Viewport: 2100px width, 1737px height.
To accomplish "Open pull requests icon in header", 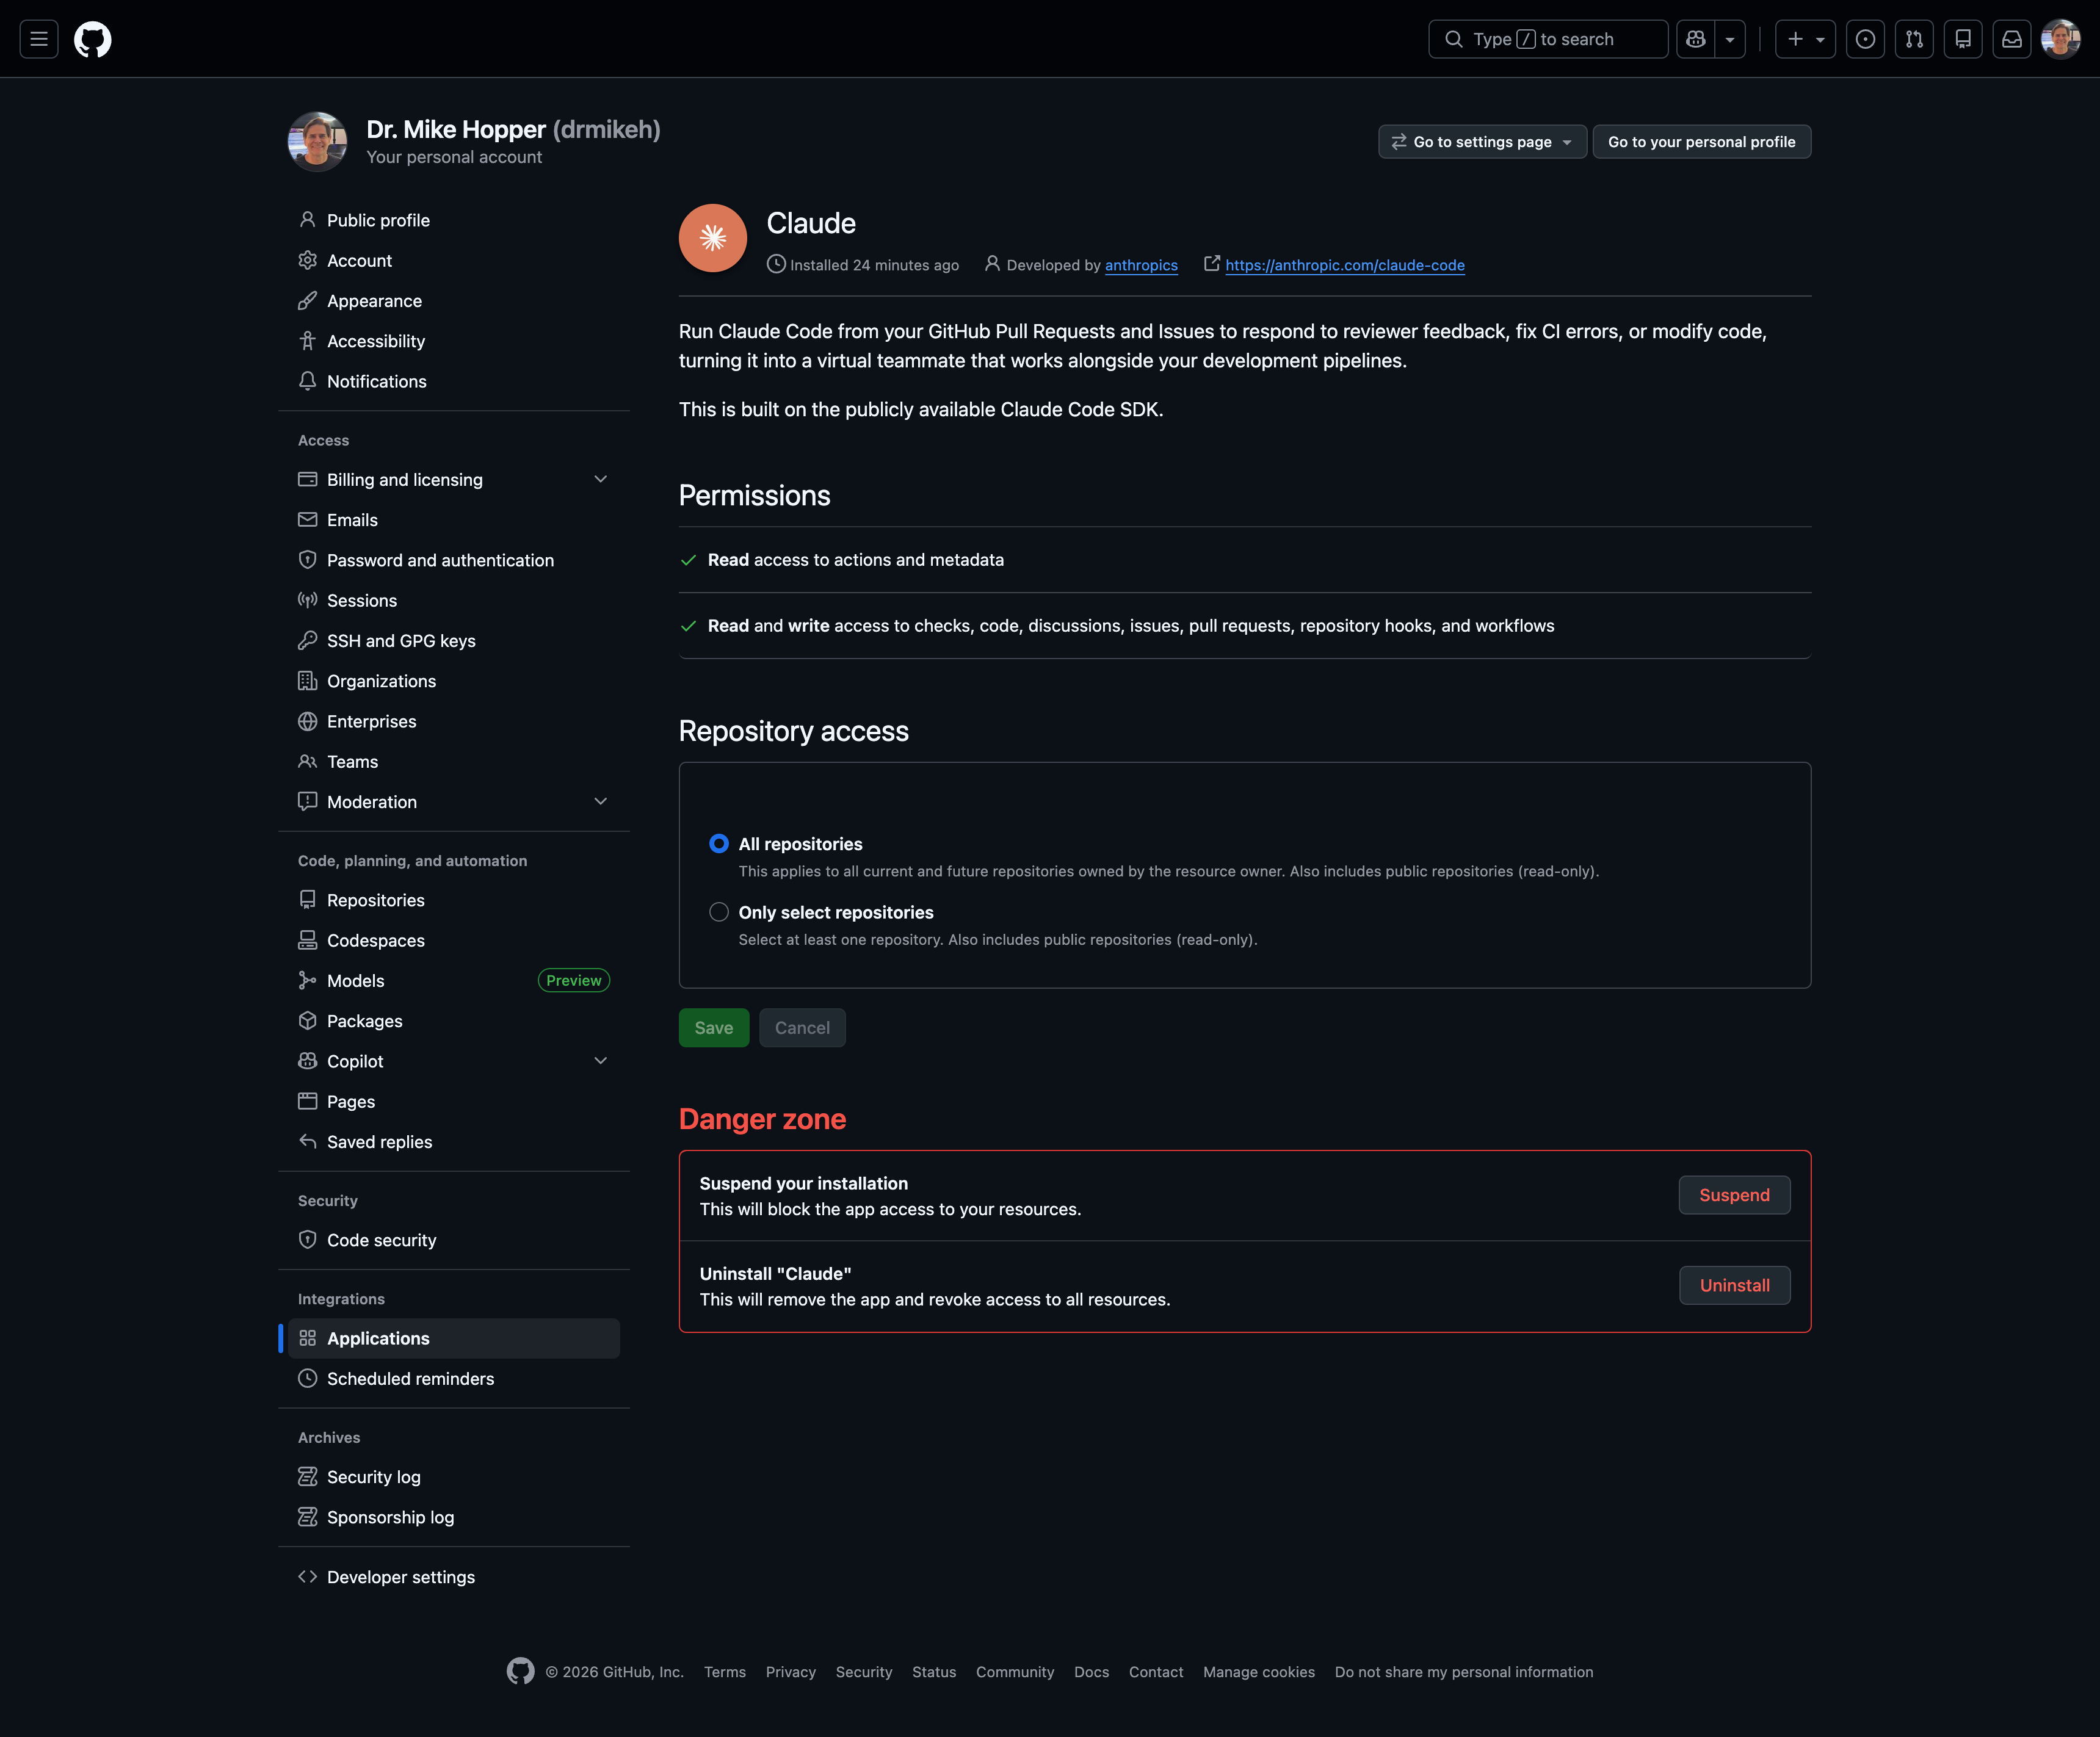I will pyautogui.click(x=1914, y=39).
